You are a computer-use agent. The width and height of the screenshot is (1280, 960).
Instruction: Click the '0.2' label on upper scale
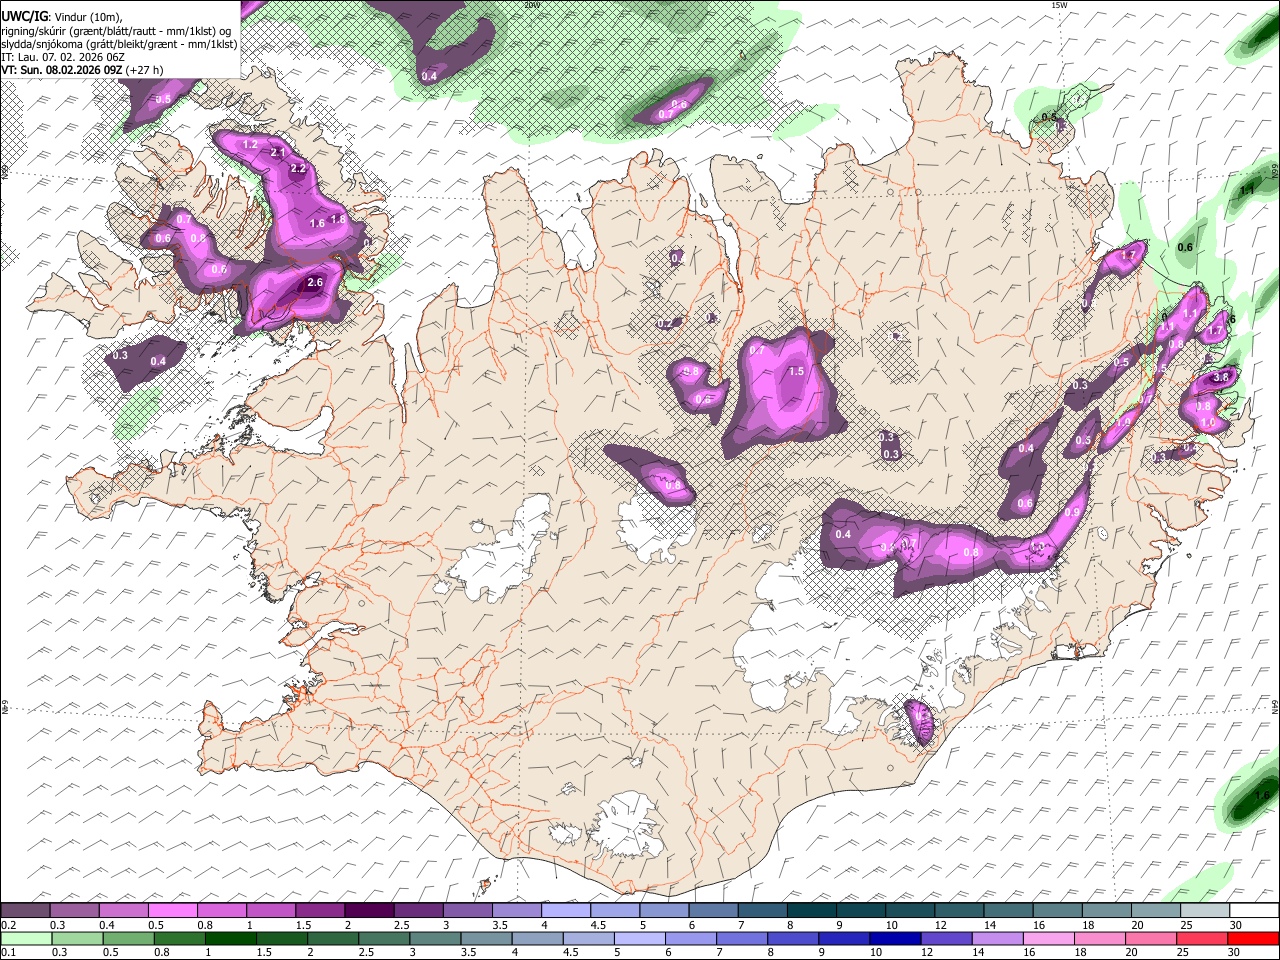[x=8, y=925]
